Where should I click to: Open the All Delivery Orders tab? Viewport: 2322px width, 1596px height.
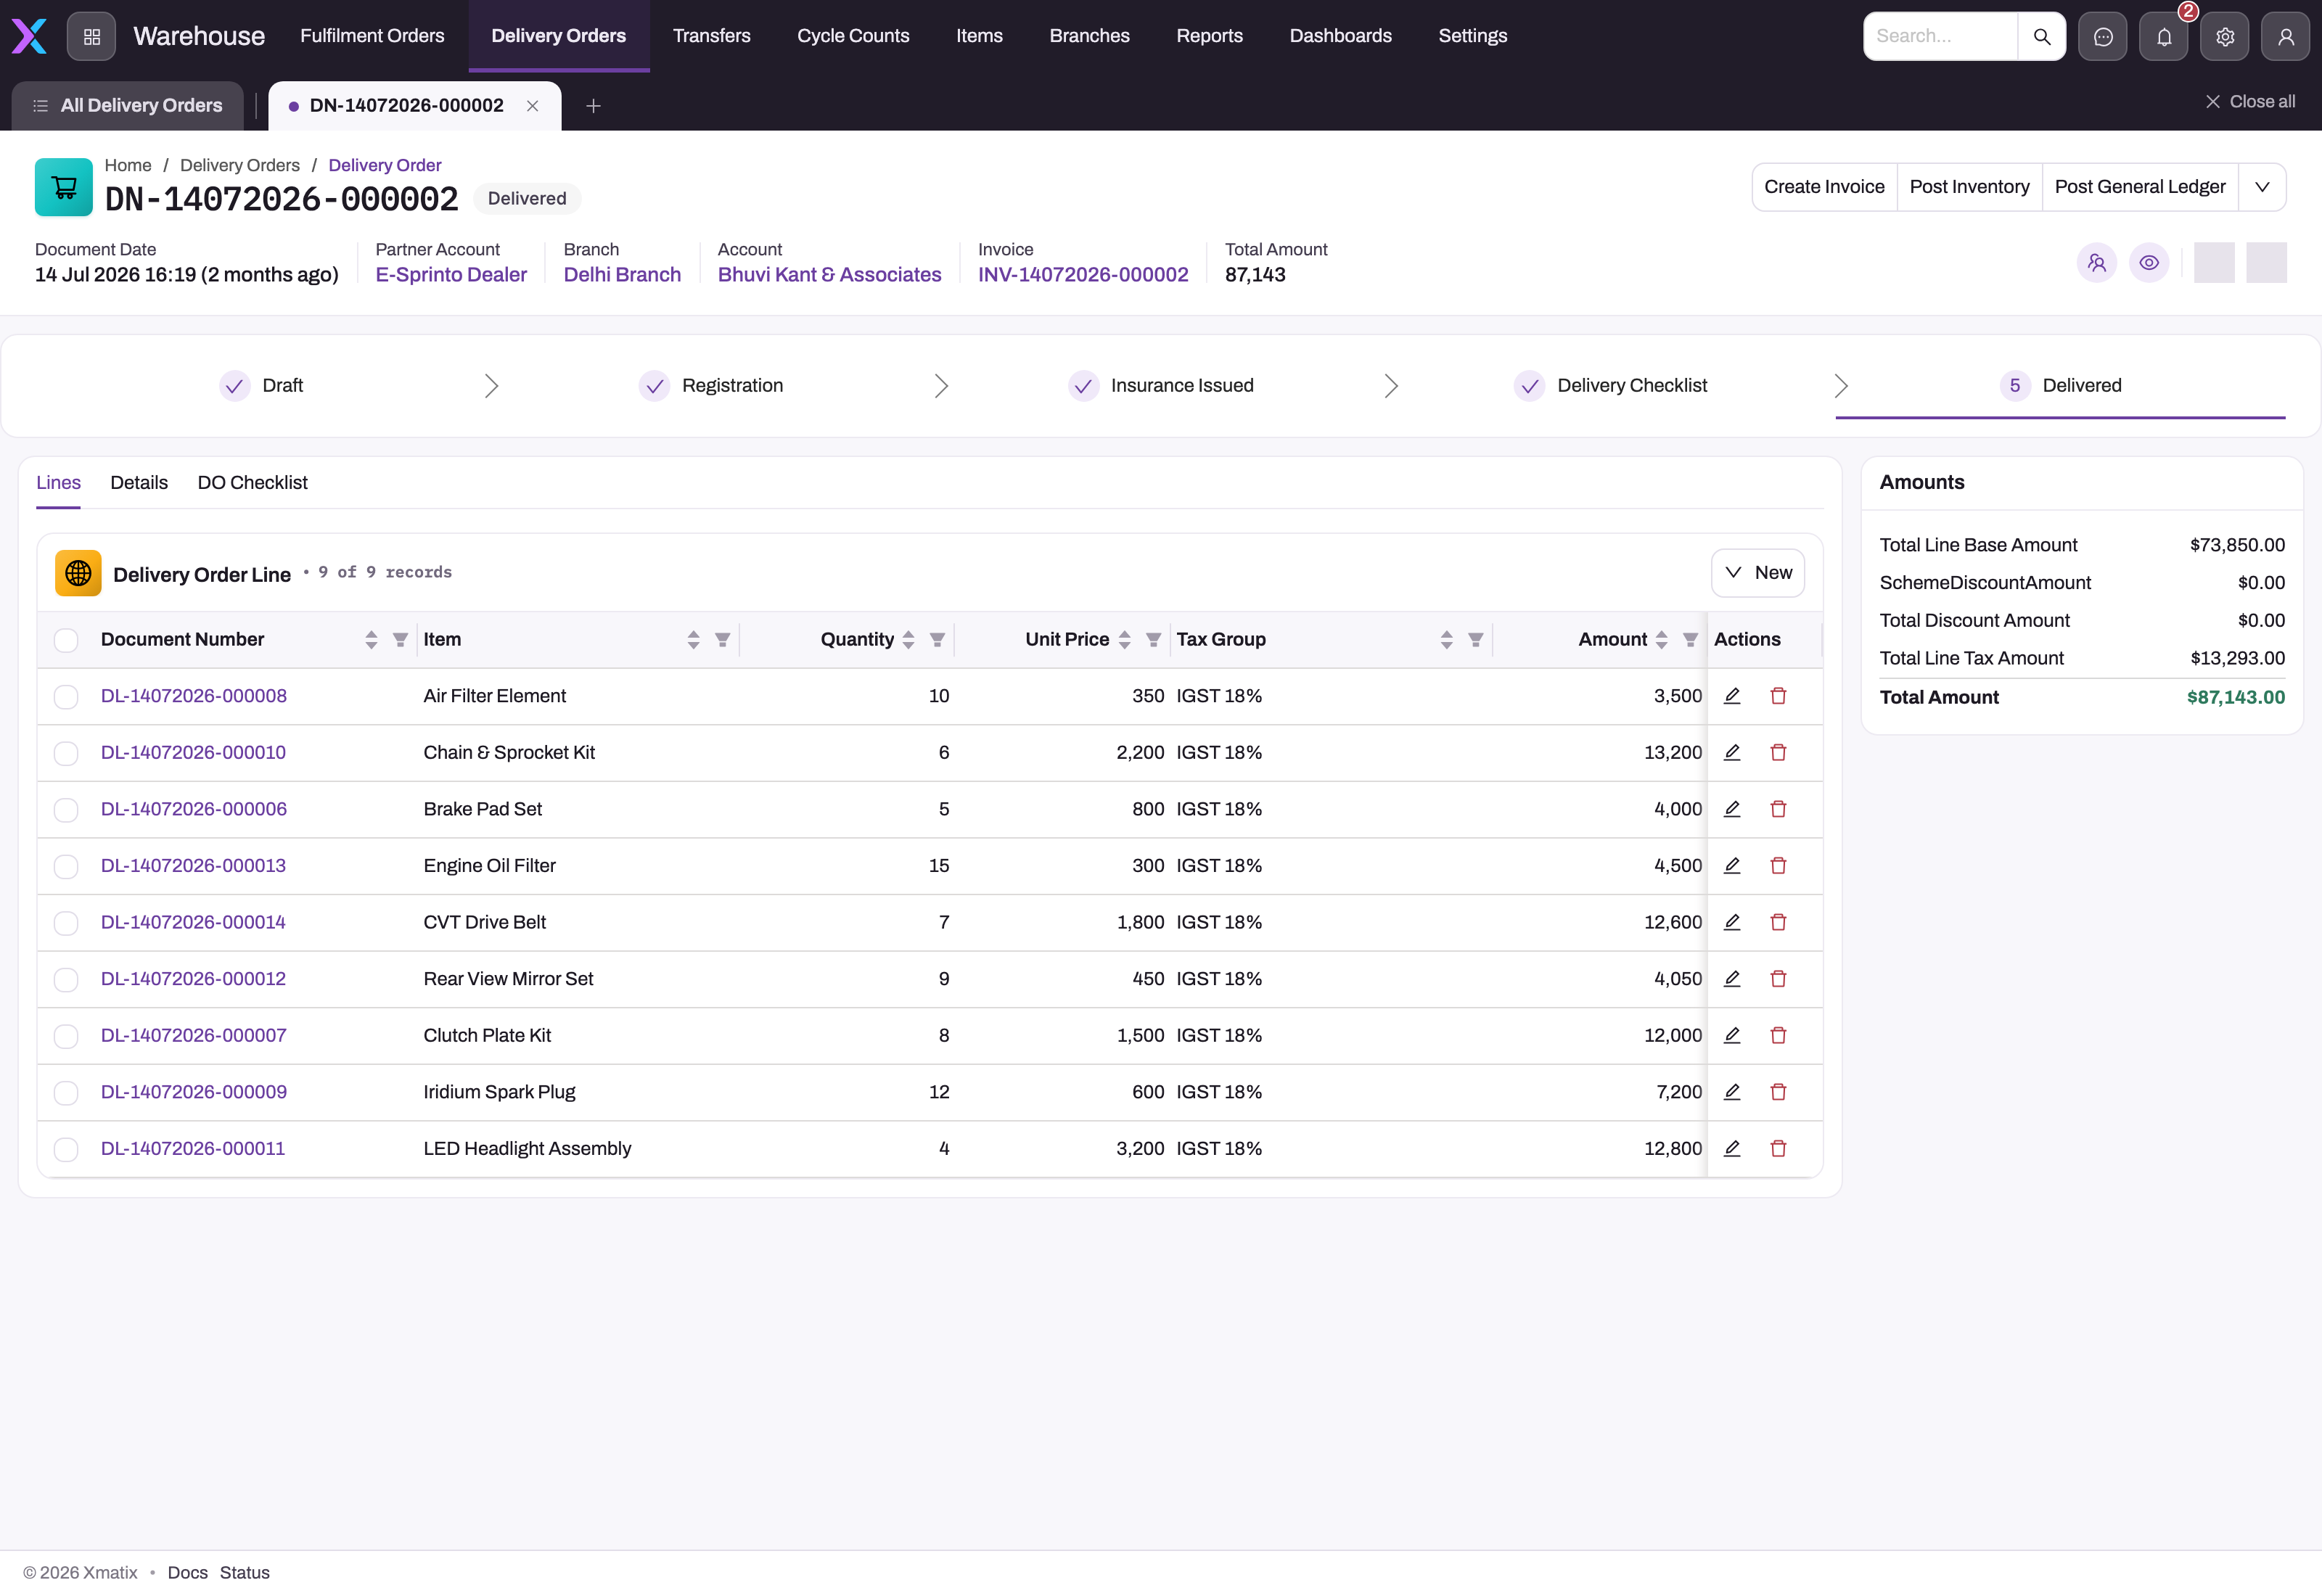[127, 106]
